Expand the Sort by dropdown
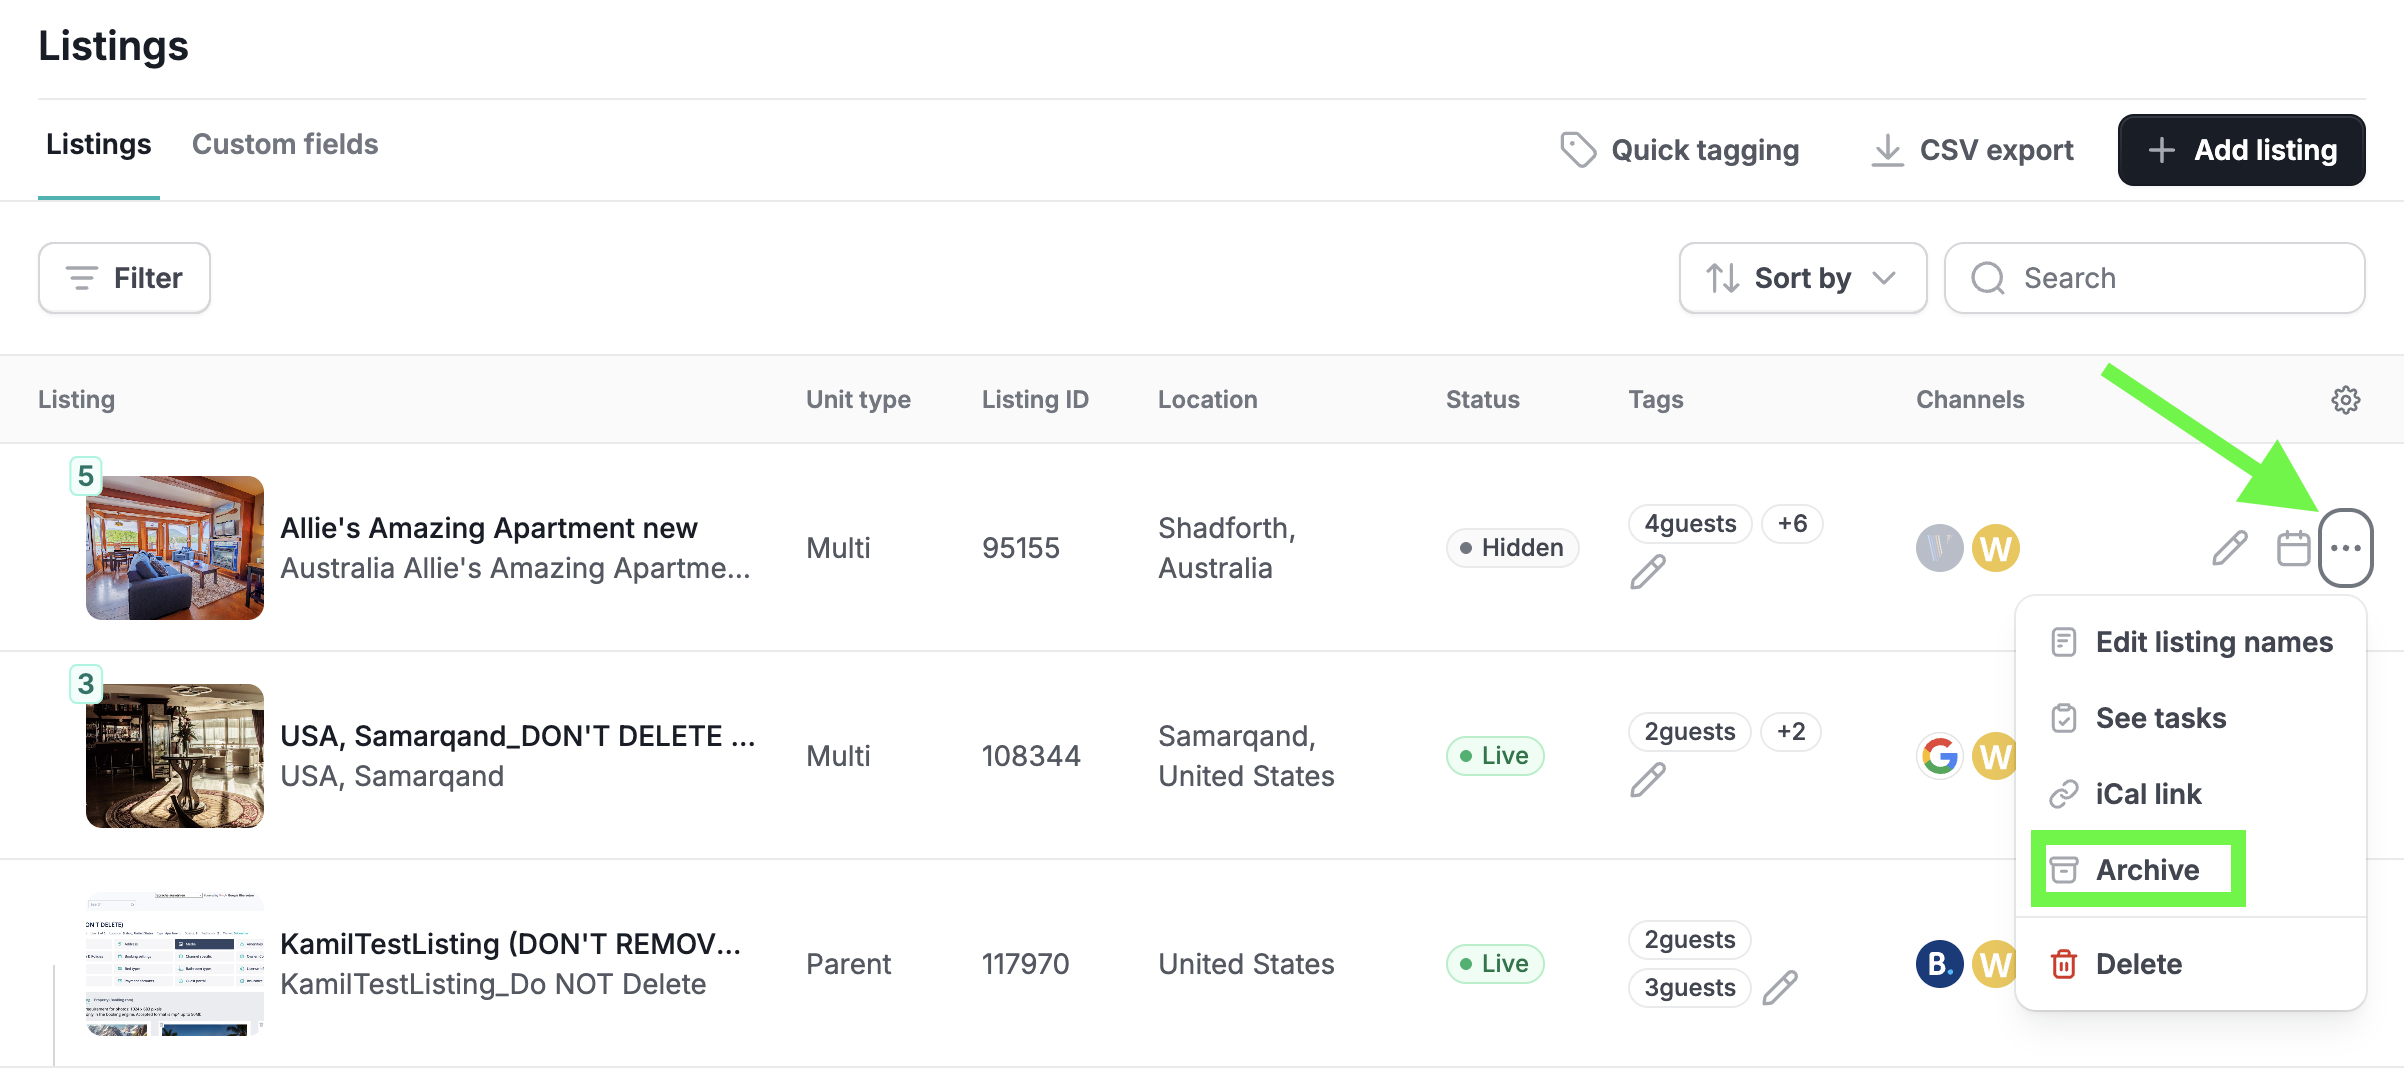 click(x=1802, y=278)
